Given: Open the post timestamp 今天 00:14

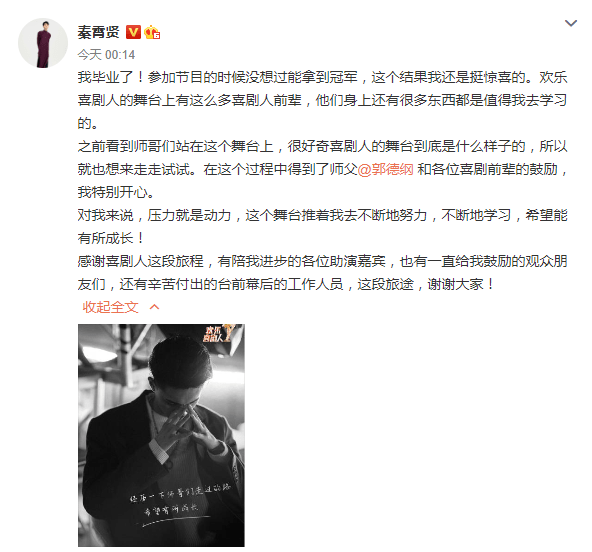Looking at the screenshot, I should (106, 55).
